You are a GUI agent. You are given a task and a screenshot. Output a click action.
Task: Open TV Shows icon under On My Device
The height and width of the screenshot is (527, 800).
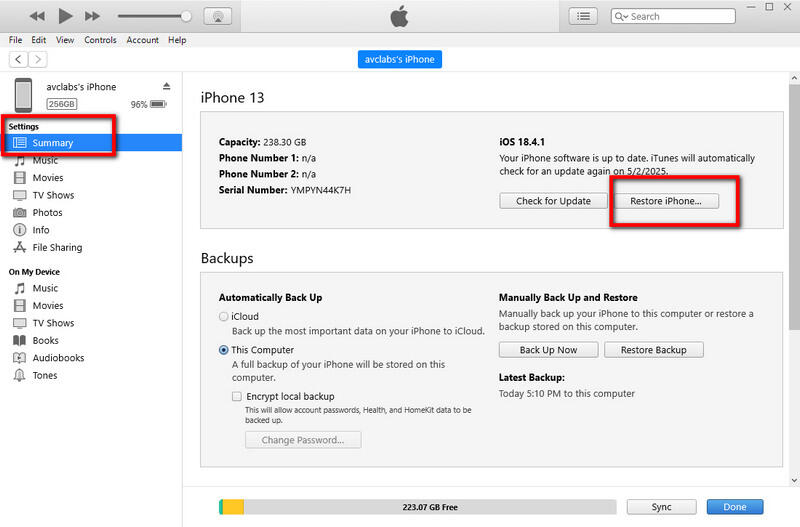(x=19, y=323)
